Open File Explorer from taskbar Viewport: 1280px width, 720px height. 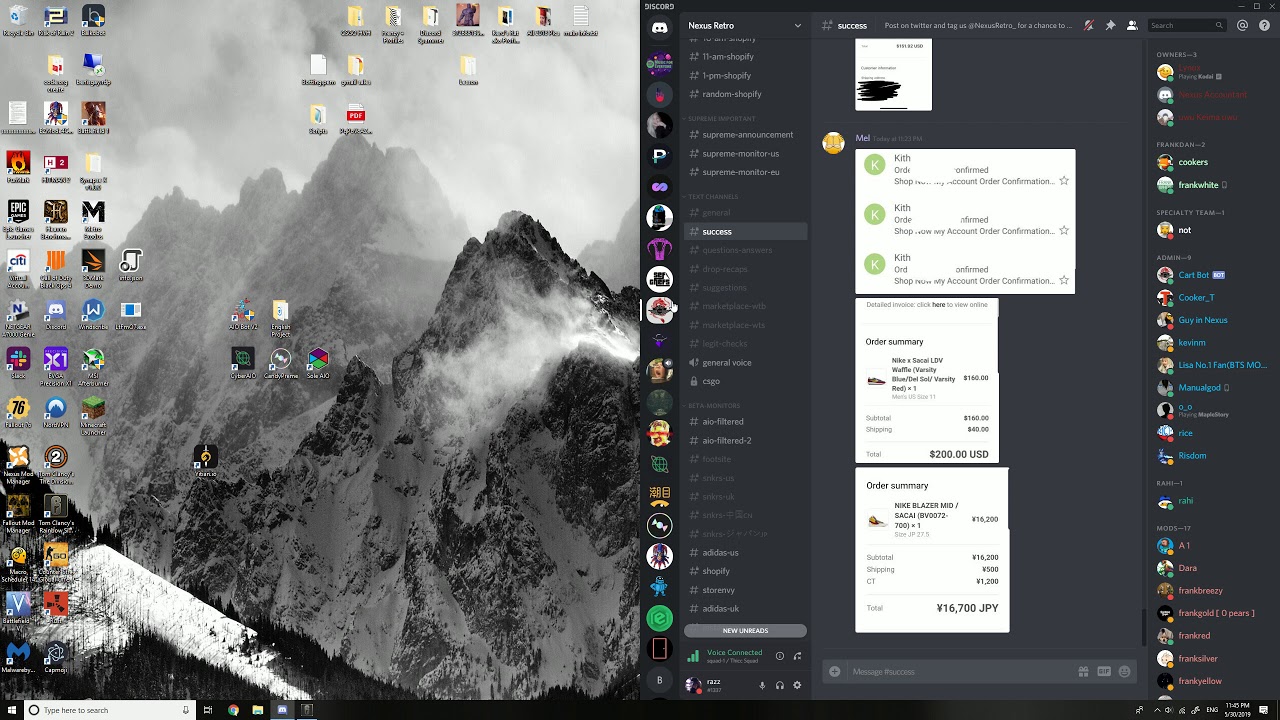coord(258,710)
